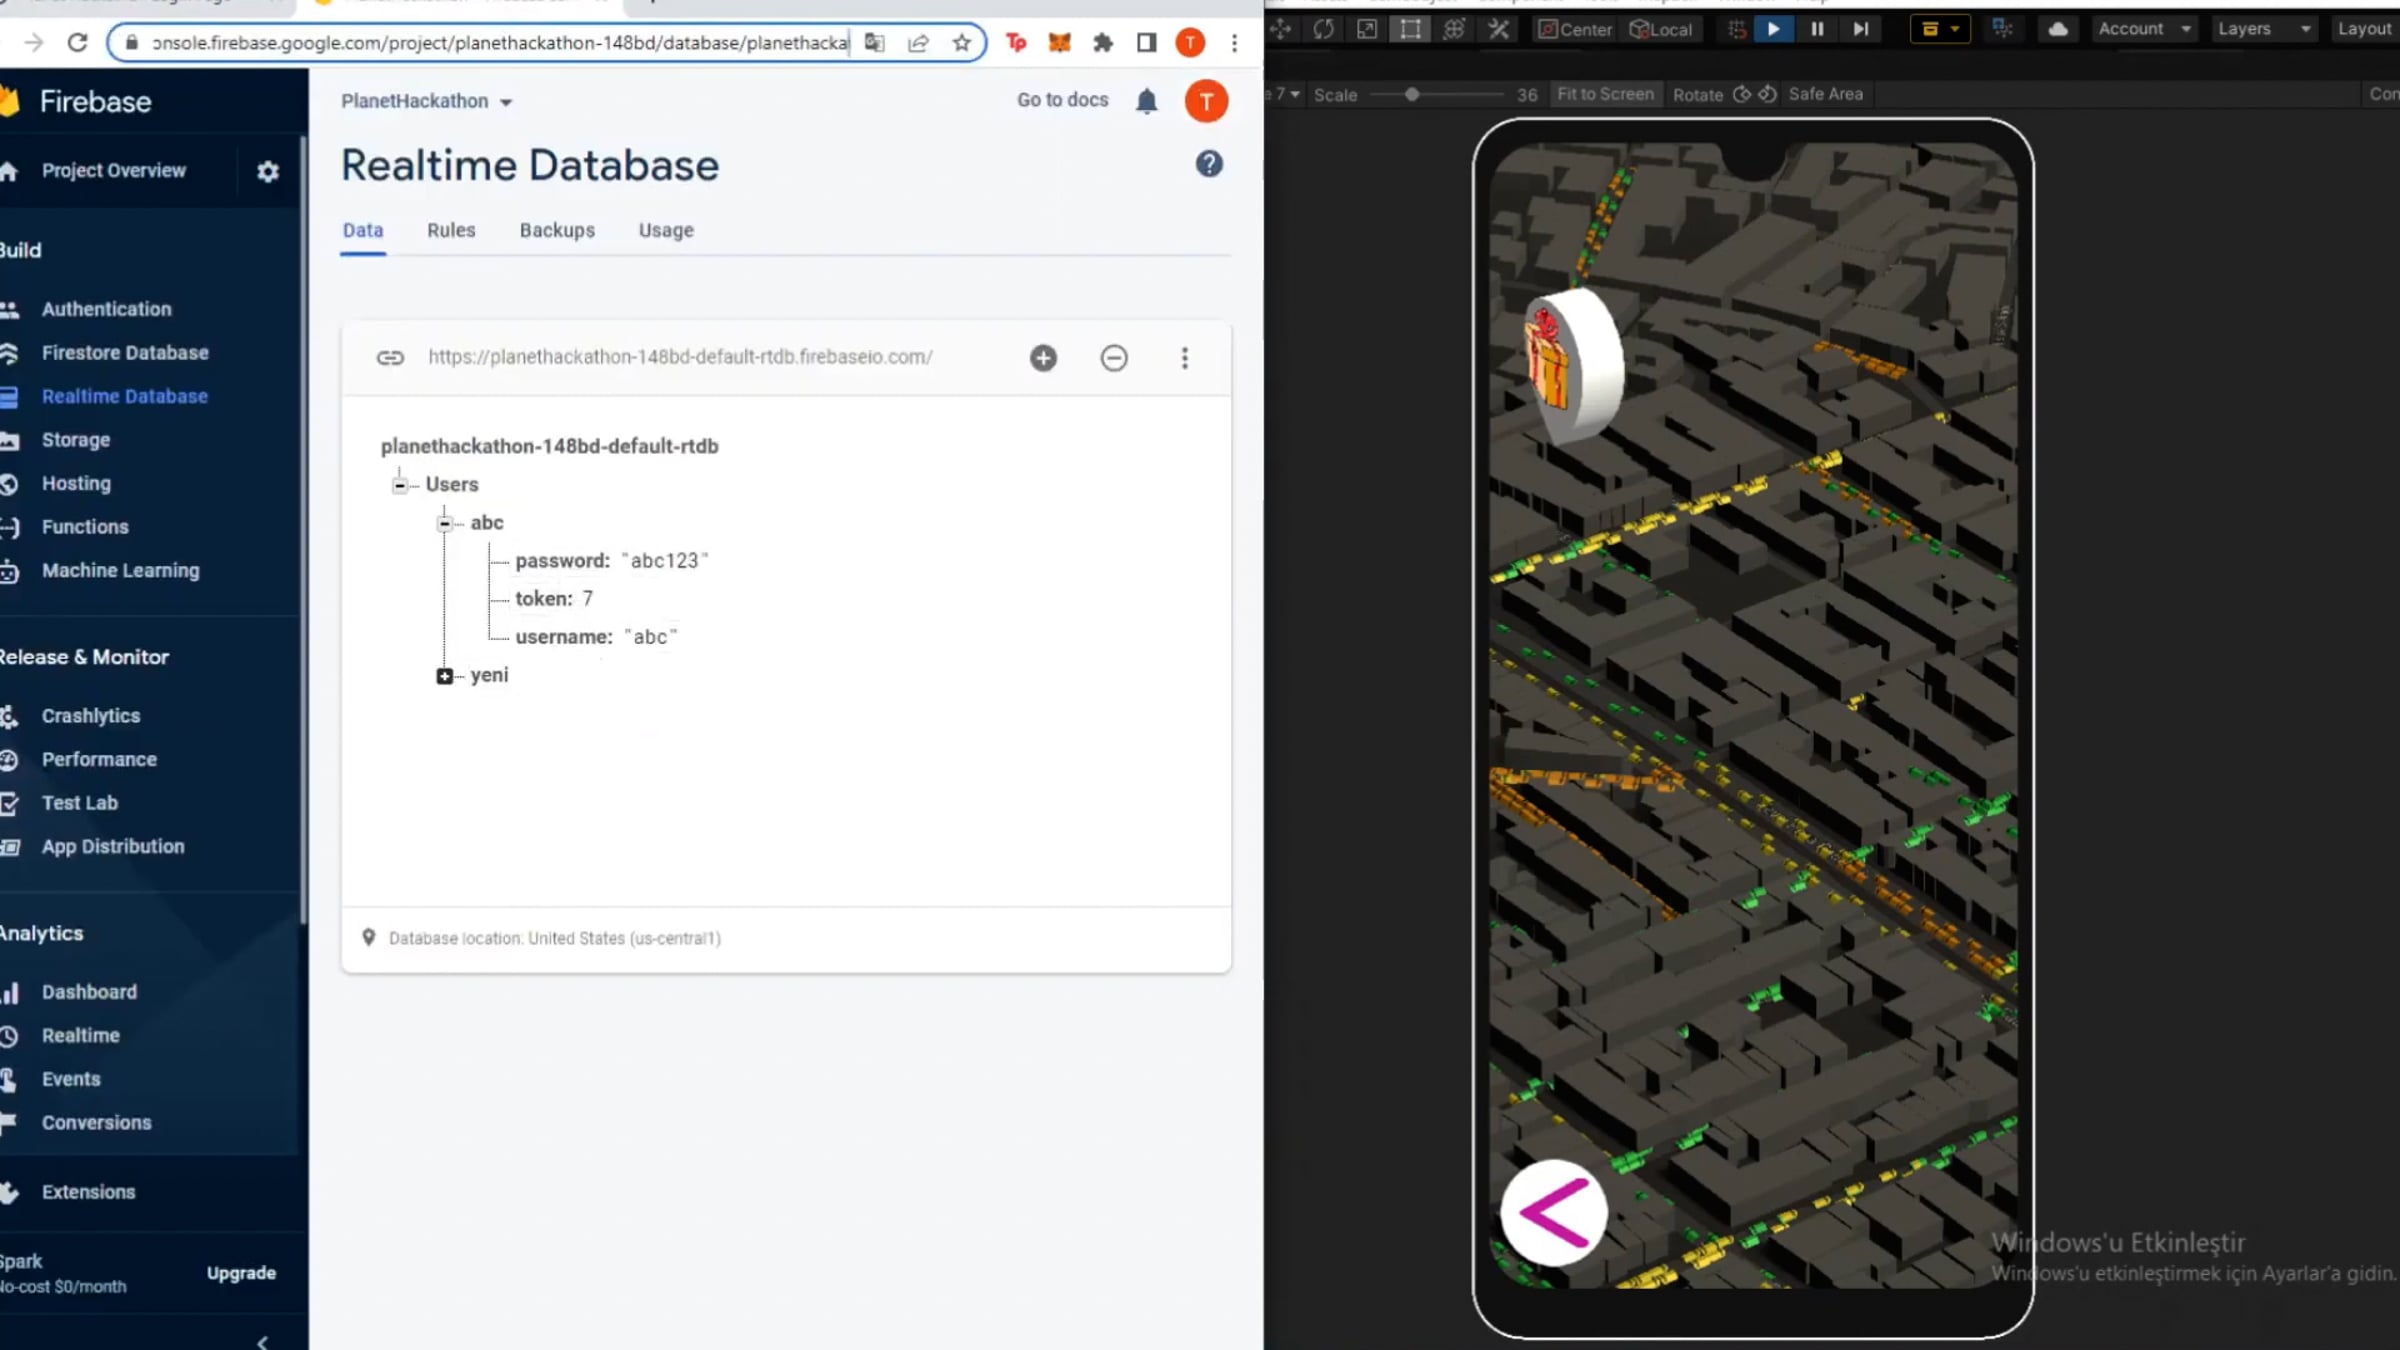Viewport: 2400px width, 1350px height.
Task: Open the Firebase account avatar
Action: (x=1206, y=101)
